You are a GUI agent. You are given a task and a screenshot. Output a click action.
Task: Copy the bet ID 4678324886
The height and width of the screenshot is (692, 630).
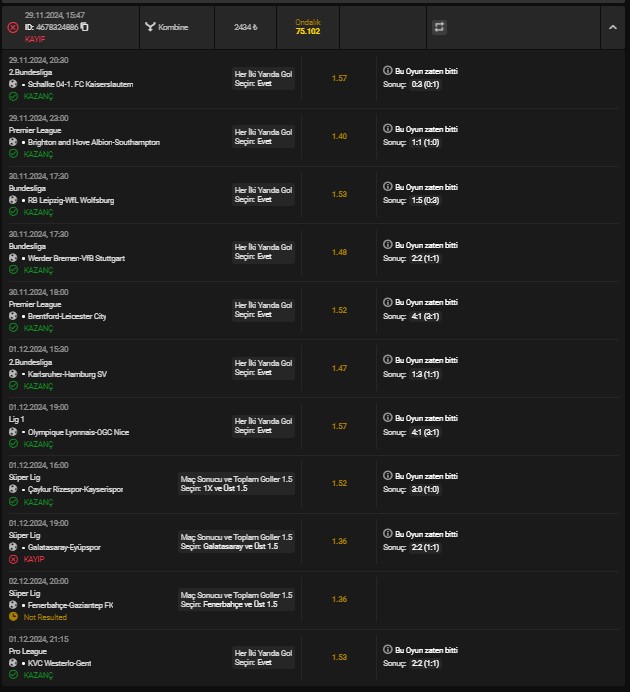(85, 27)
